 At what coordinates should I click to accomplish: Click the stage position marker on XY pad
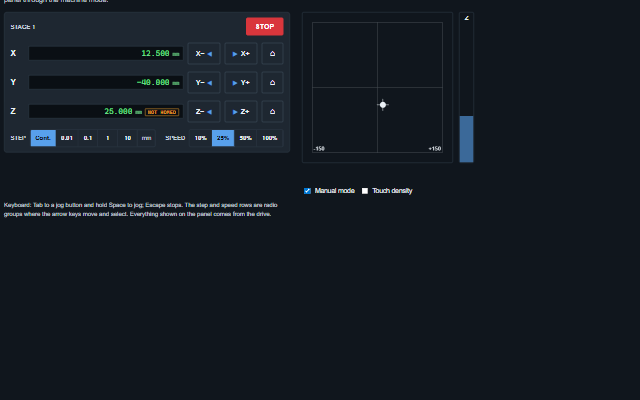383,105
